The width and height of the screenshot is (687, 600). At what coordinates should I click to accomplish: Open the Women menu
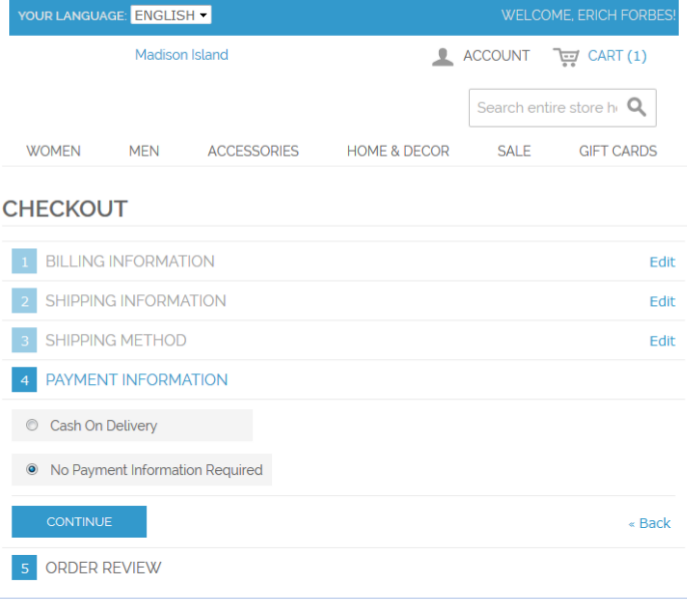tap(53, 151)
